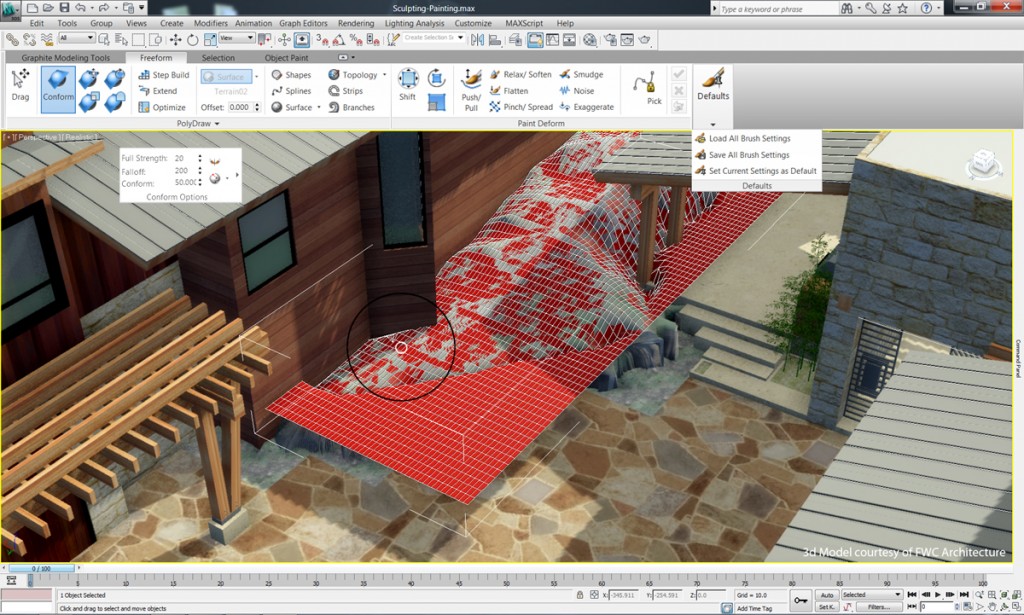
Task: Expand the PolyDraw panel dropdown
Action: click(x=217, y=124)
